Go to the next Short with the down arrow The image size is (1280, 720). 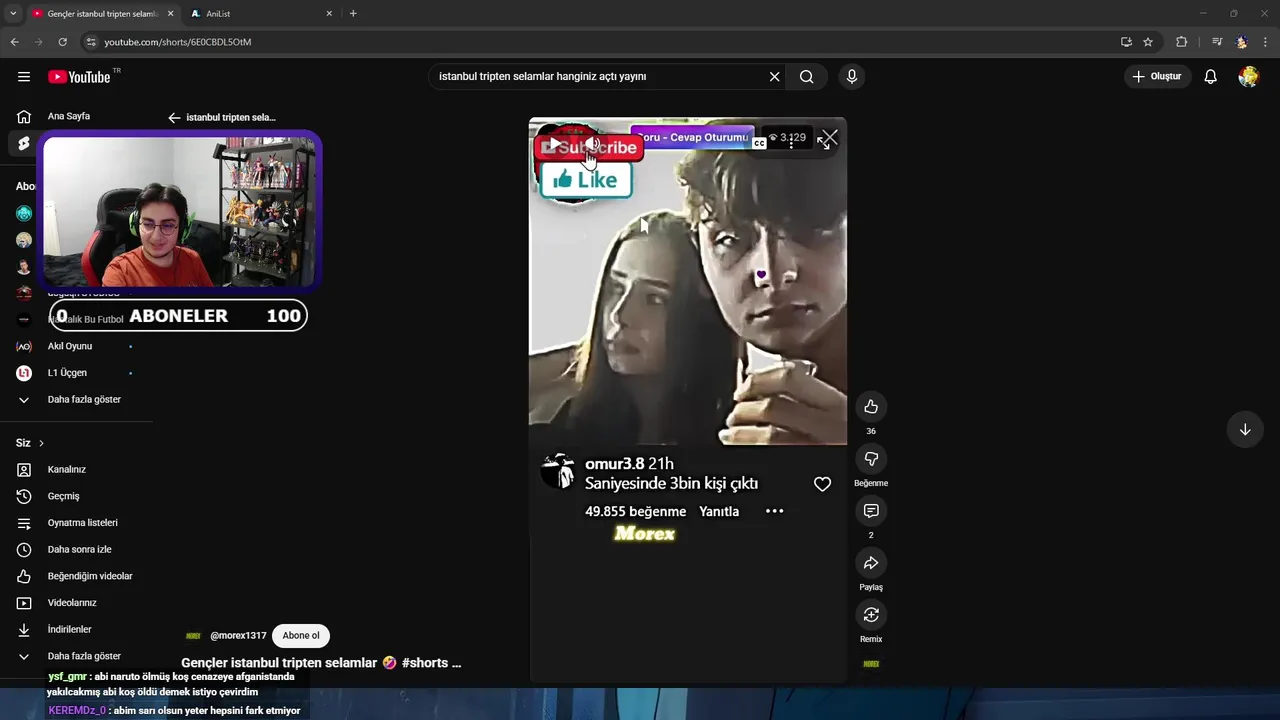(x=1245, y=430)
